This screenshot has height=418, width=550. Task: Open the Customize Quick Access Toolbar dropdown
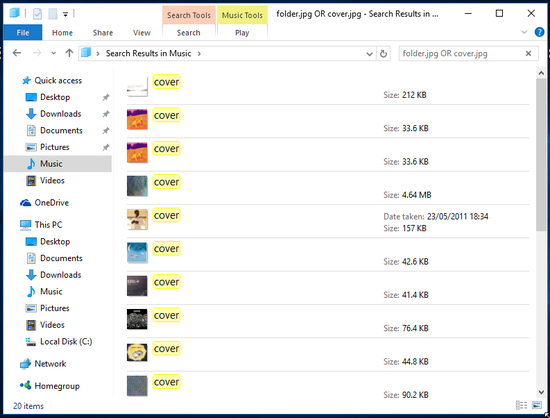(x=65, y=14)
